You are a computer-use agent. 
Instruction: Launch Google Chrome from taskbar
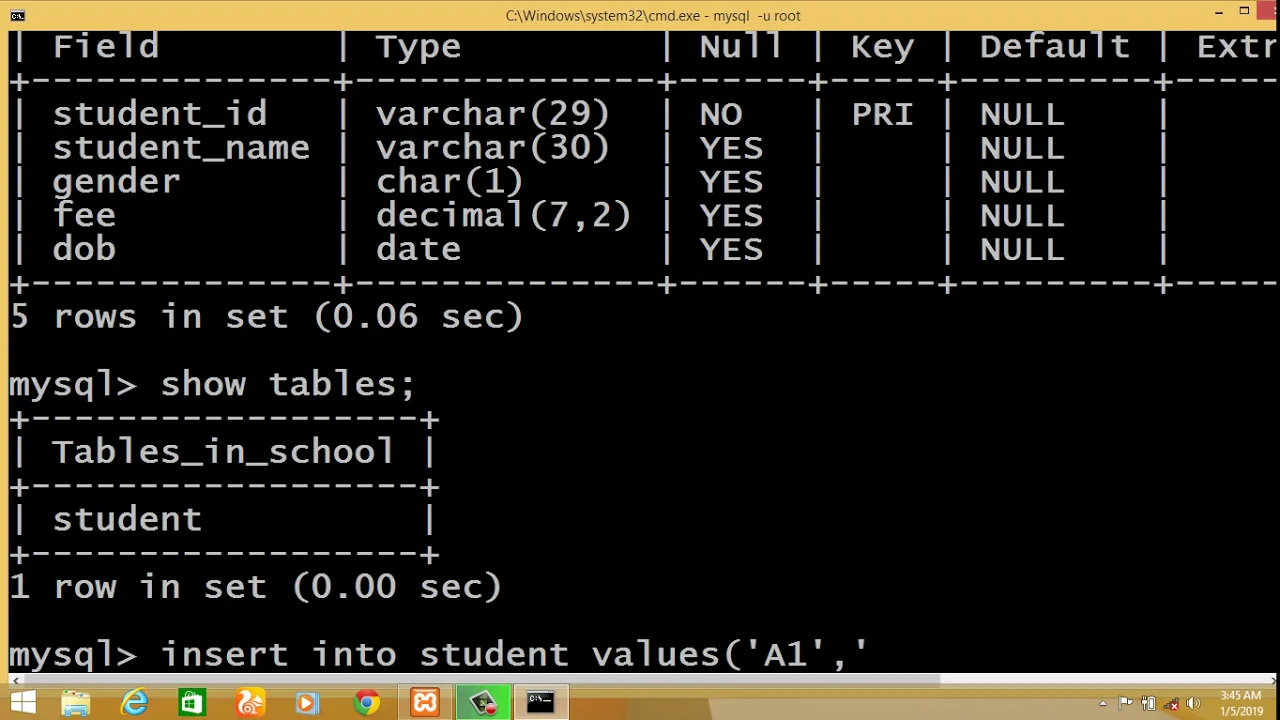pyautogui.click(x=367, y=703)
